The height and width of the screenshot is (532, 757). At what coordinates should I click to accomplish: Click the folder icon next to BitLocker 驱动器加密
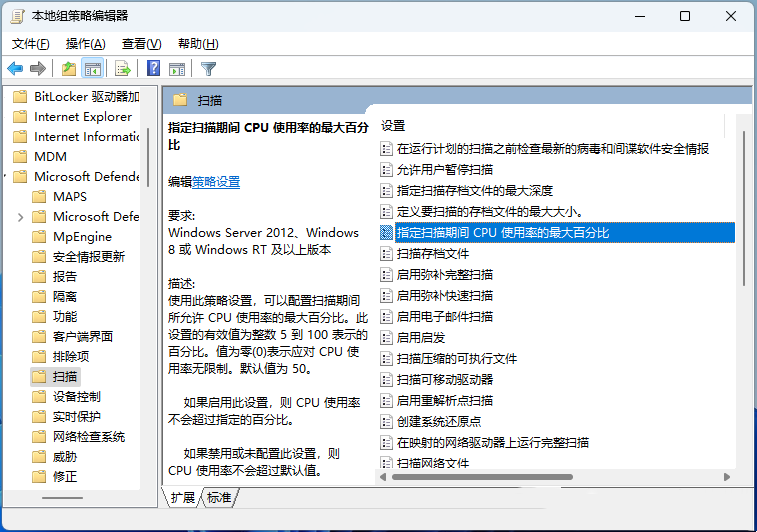(x=20, y=97)
